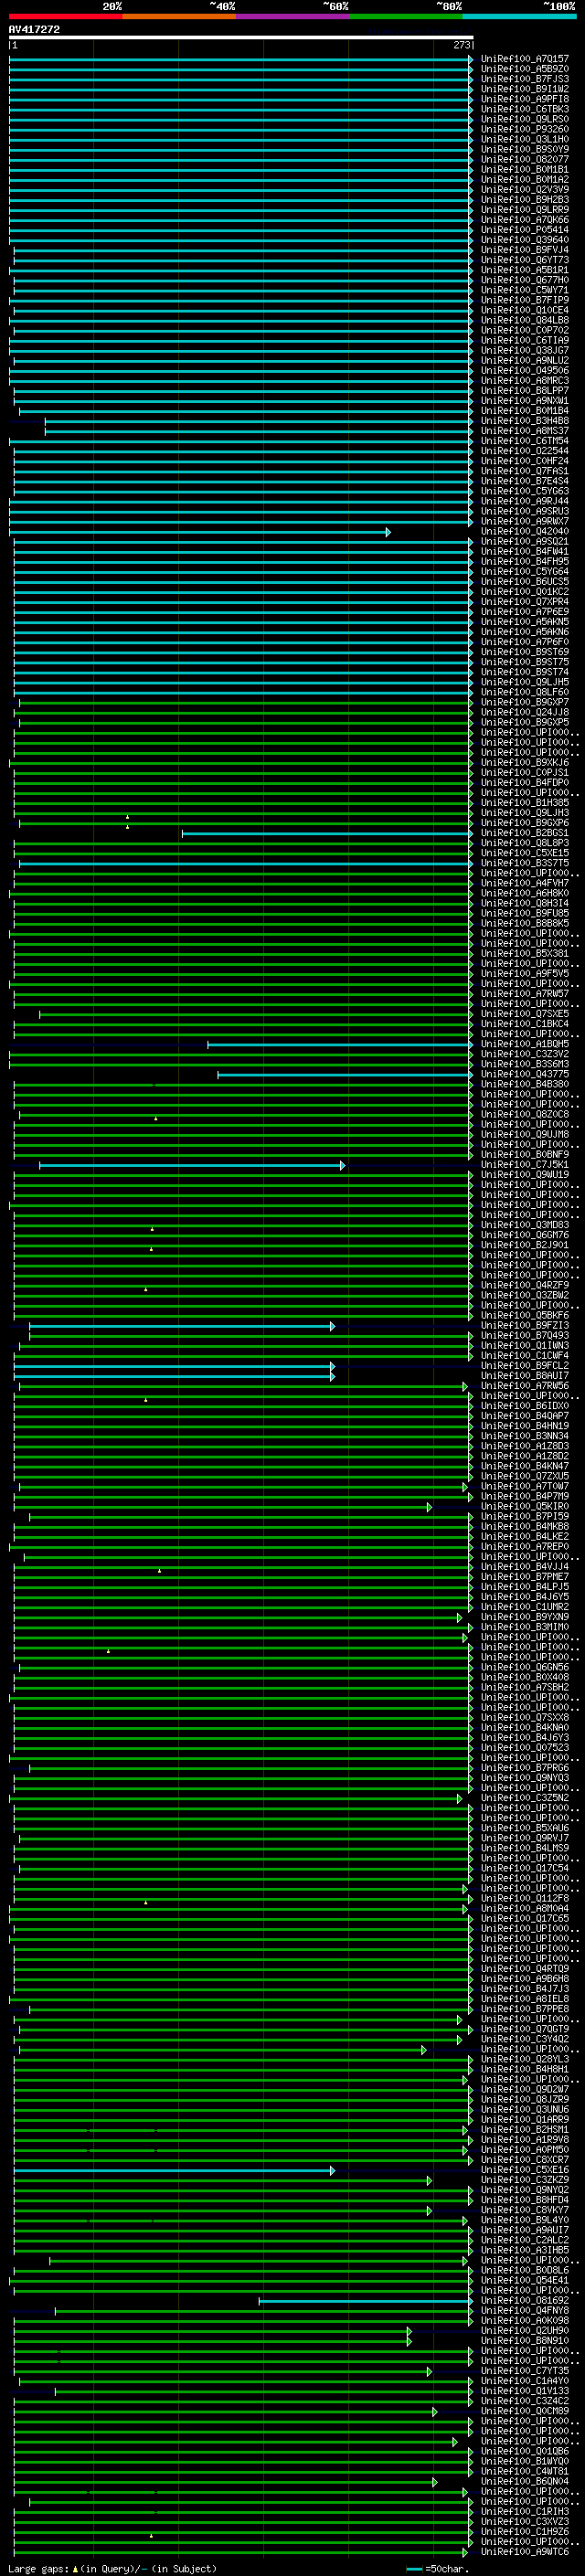
Task: Click the cyan alignment bar for B9FZI3
Action: point(182,1326)
